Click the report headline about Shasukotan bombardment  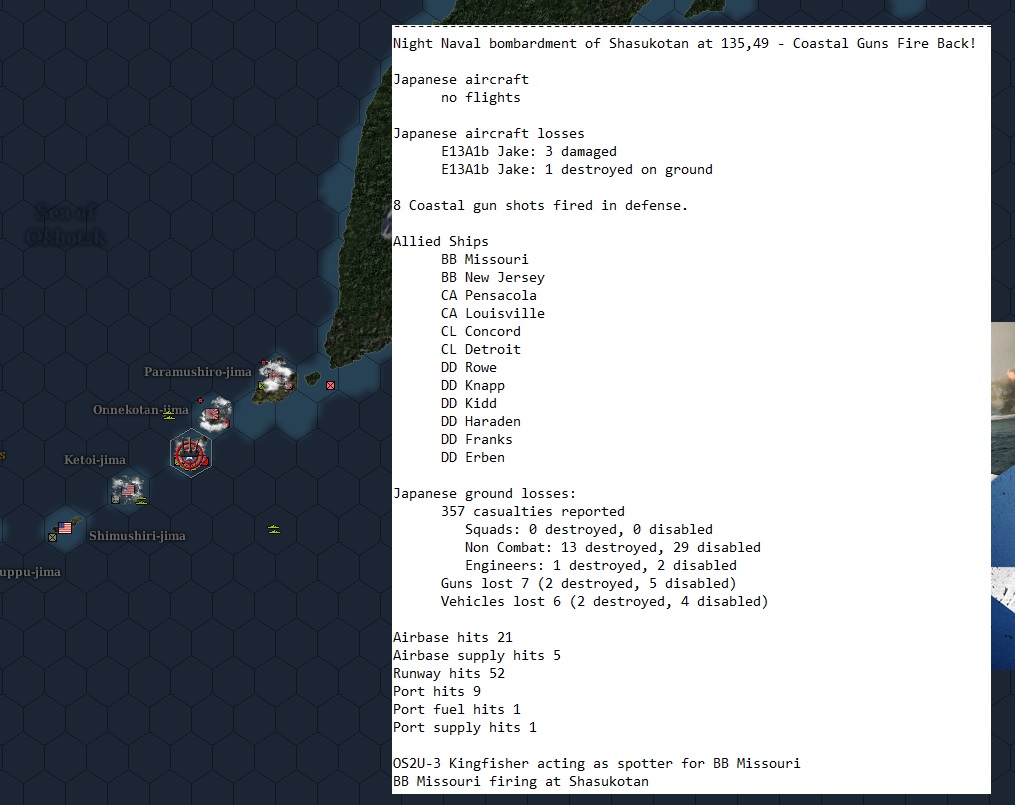tap(684, 43)
